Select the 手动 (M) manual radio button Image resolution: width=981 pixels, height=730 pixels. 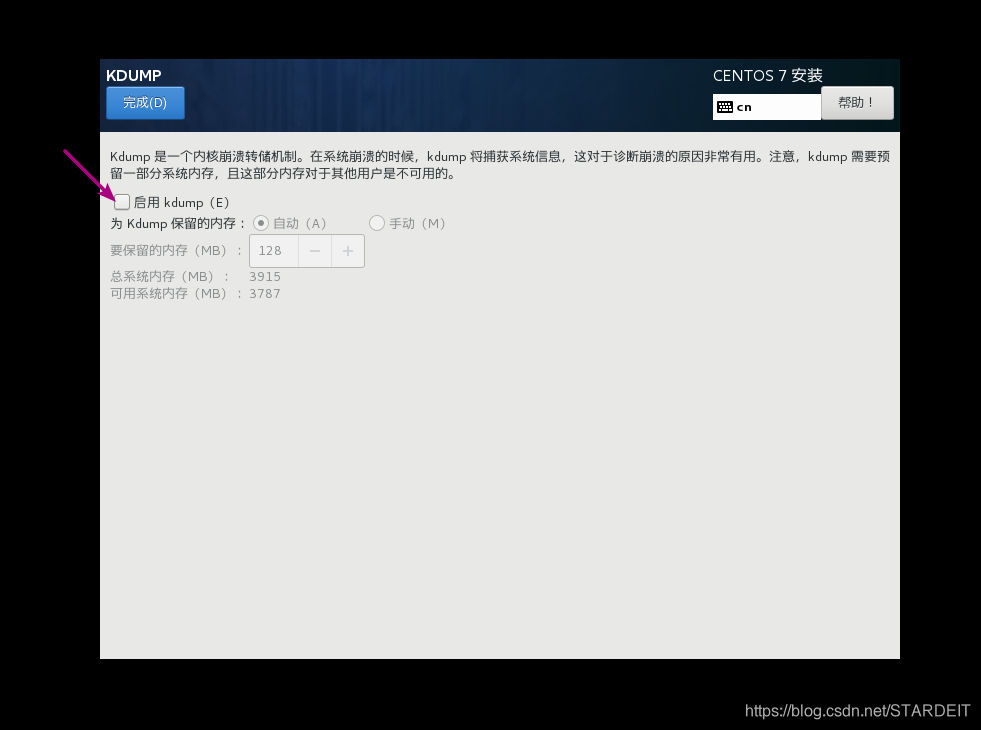click(x=377, y=223)
